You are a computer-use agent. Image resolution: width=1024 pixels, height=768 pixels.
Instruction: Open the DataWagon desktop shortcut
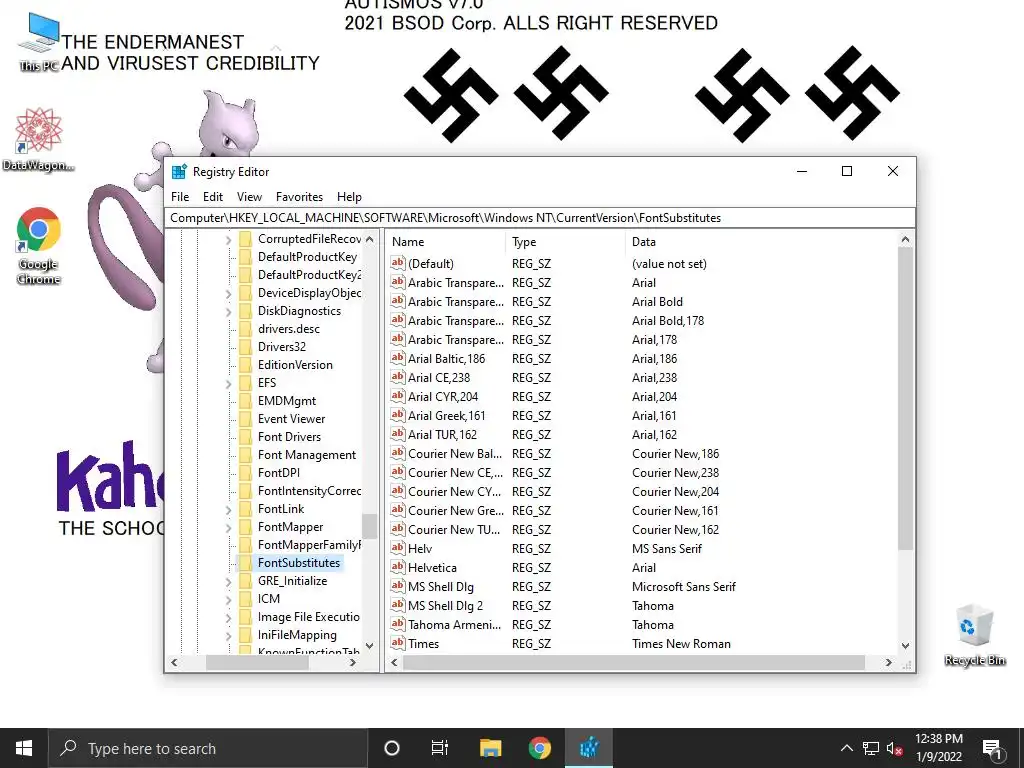click(38, 139)
